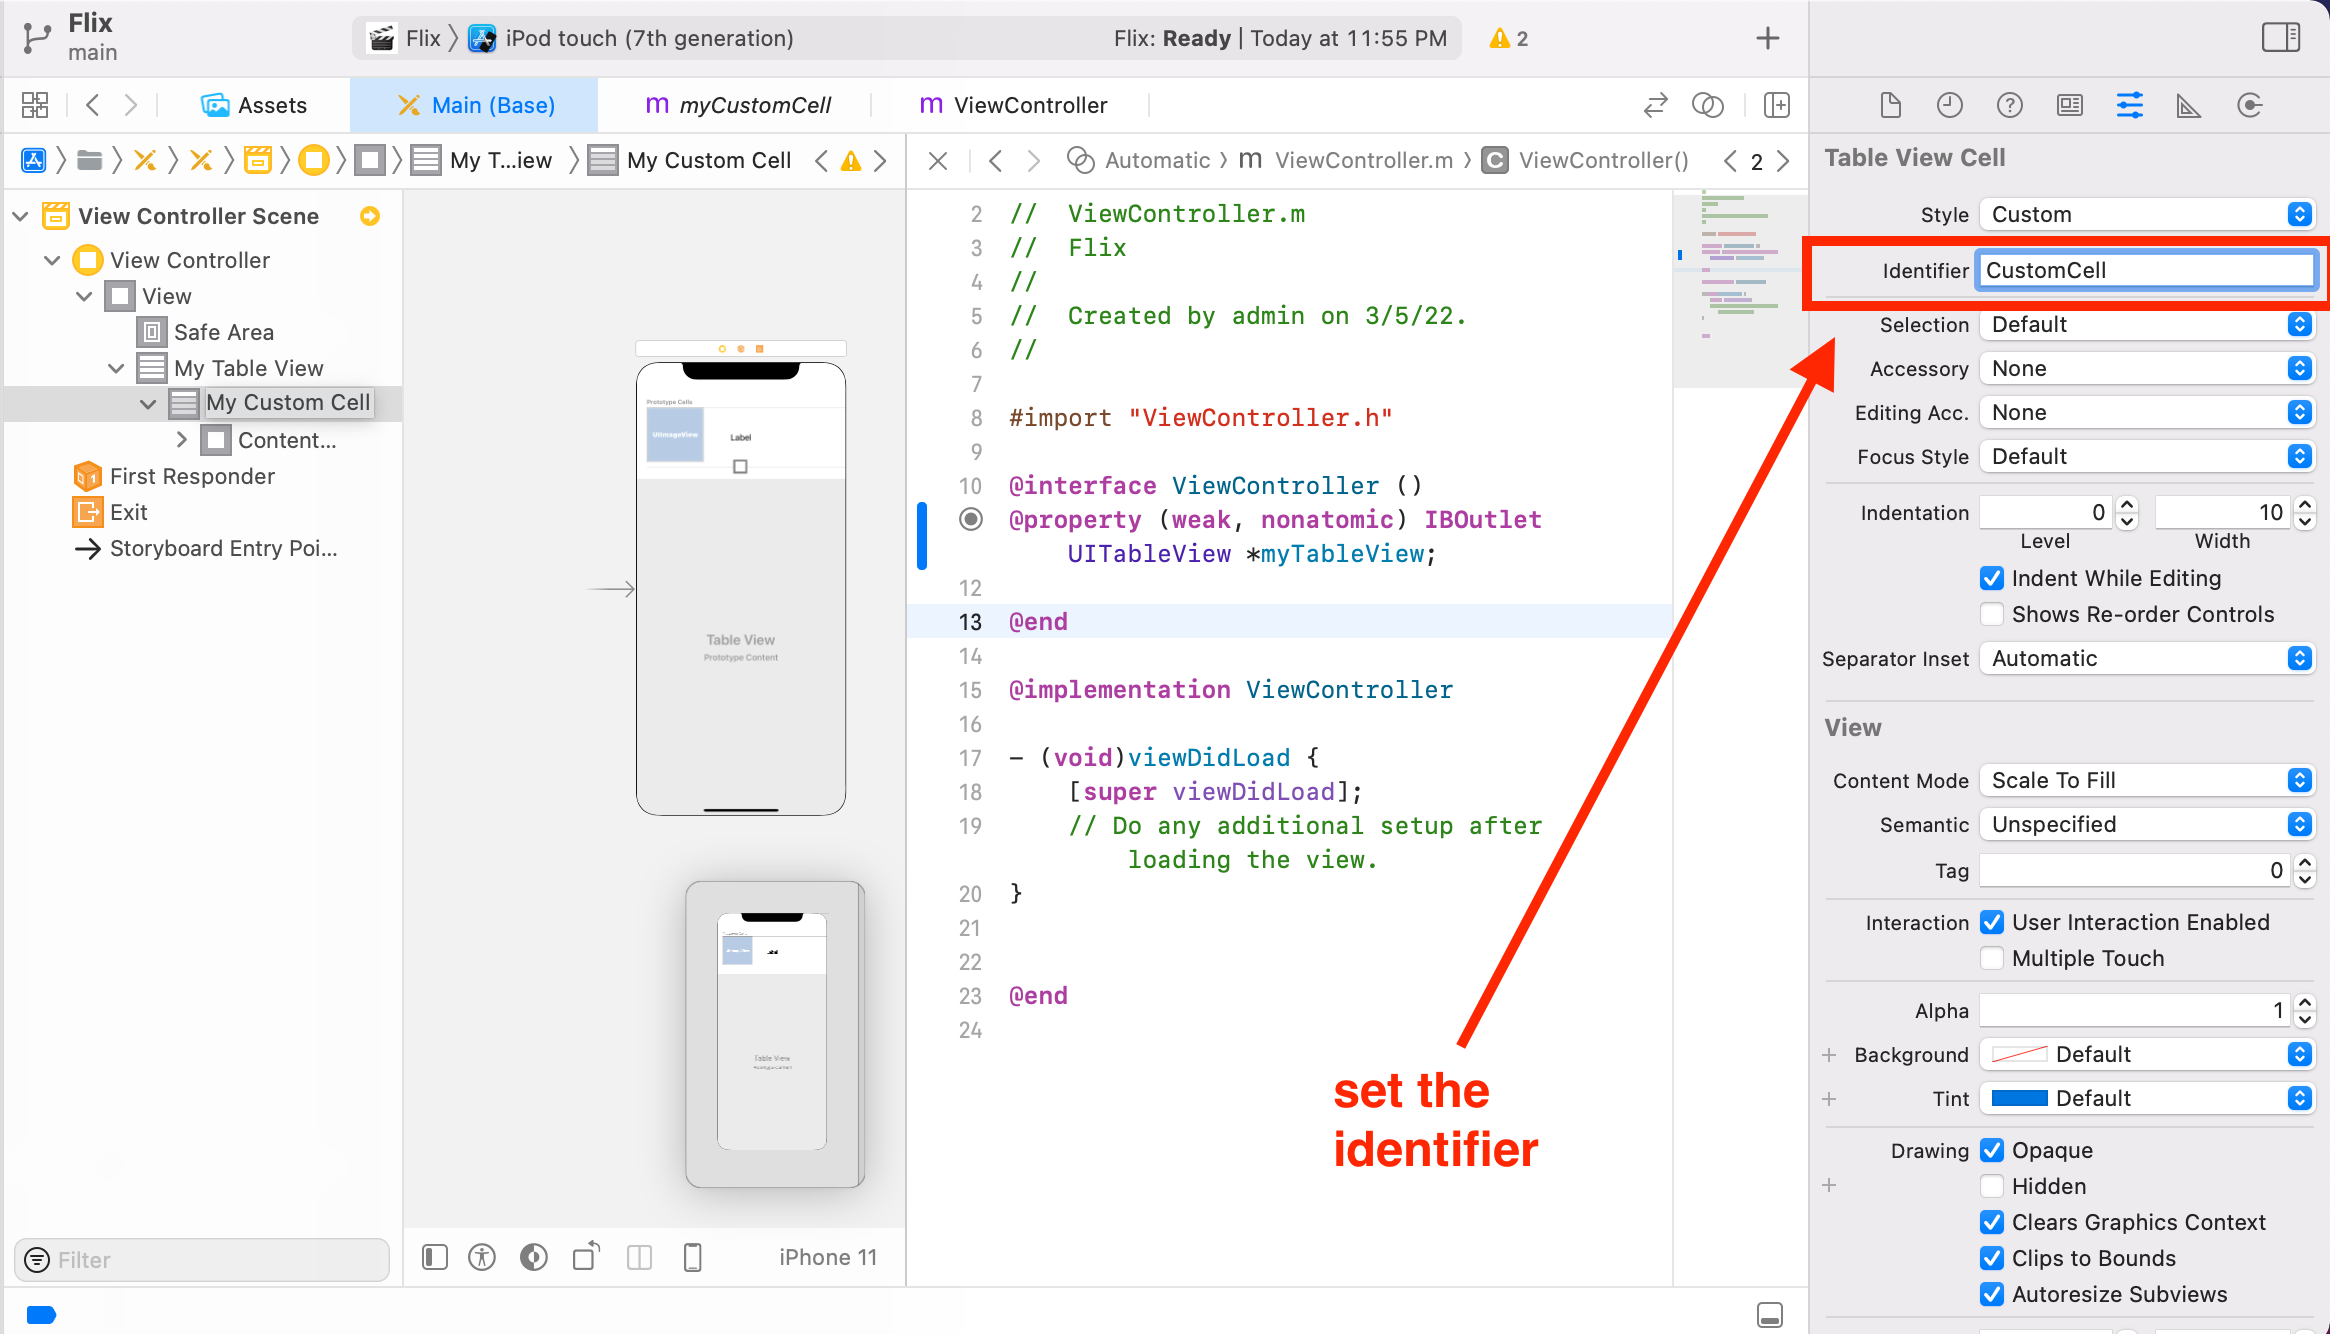This screenshot has height=1334, width=2330.
Task: Open the Connections inspector icon
Action: 2249,105
